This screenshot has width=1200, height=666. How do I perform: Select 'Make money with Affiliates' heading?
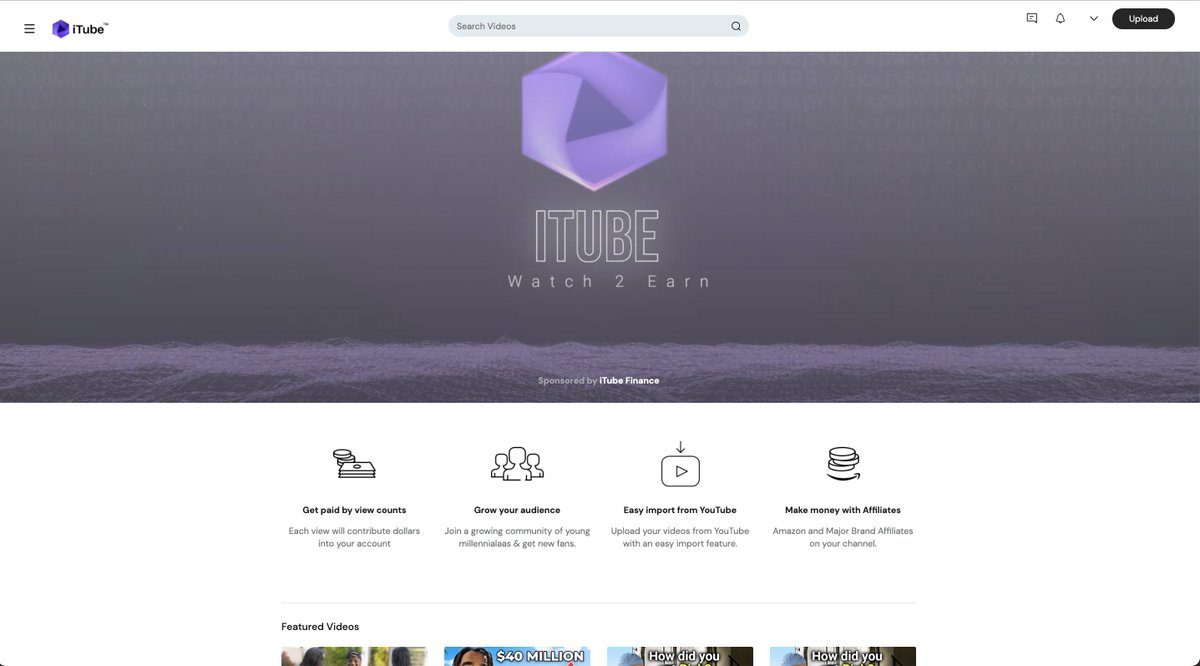843,510
